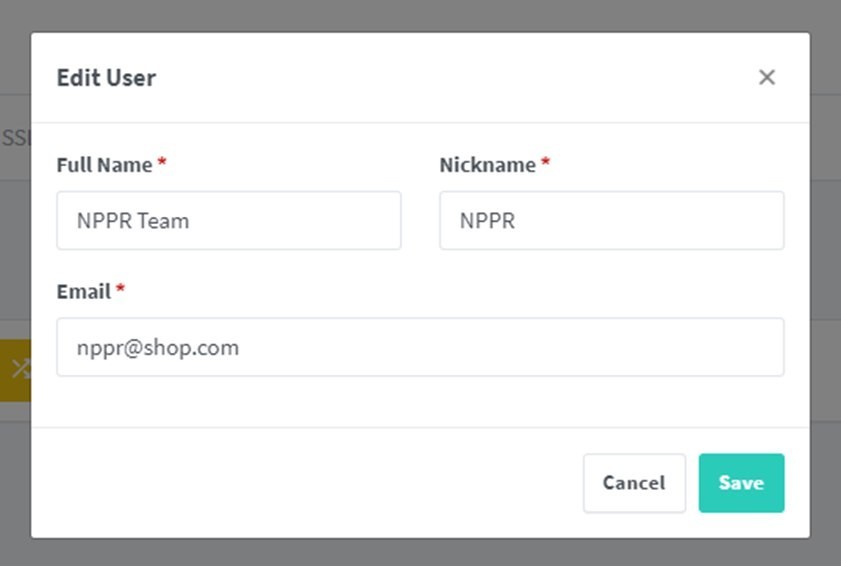This screenshot has height=566, width=841.
Task: Focus the Nickname input field
Action: tap(612, 220)
